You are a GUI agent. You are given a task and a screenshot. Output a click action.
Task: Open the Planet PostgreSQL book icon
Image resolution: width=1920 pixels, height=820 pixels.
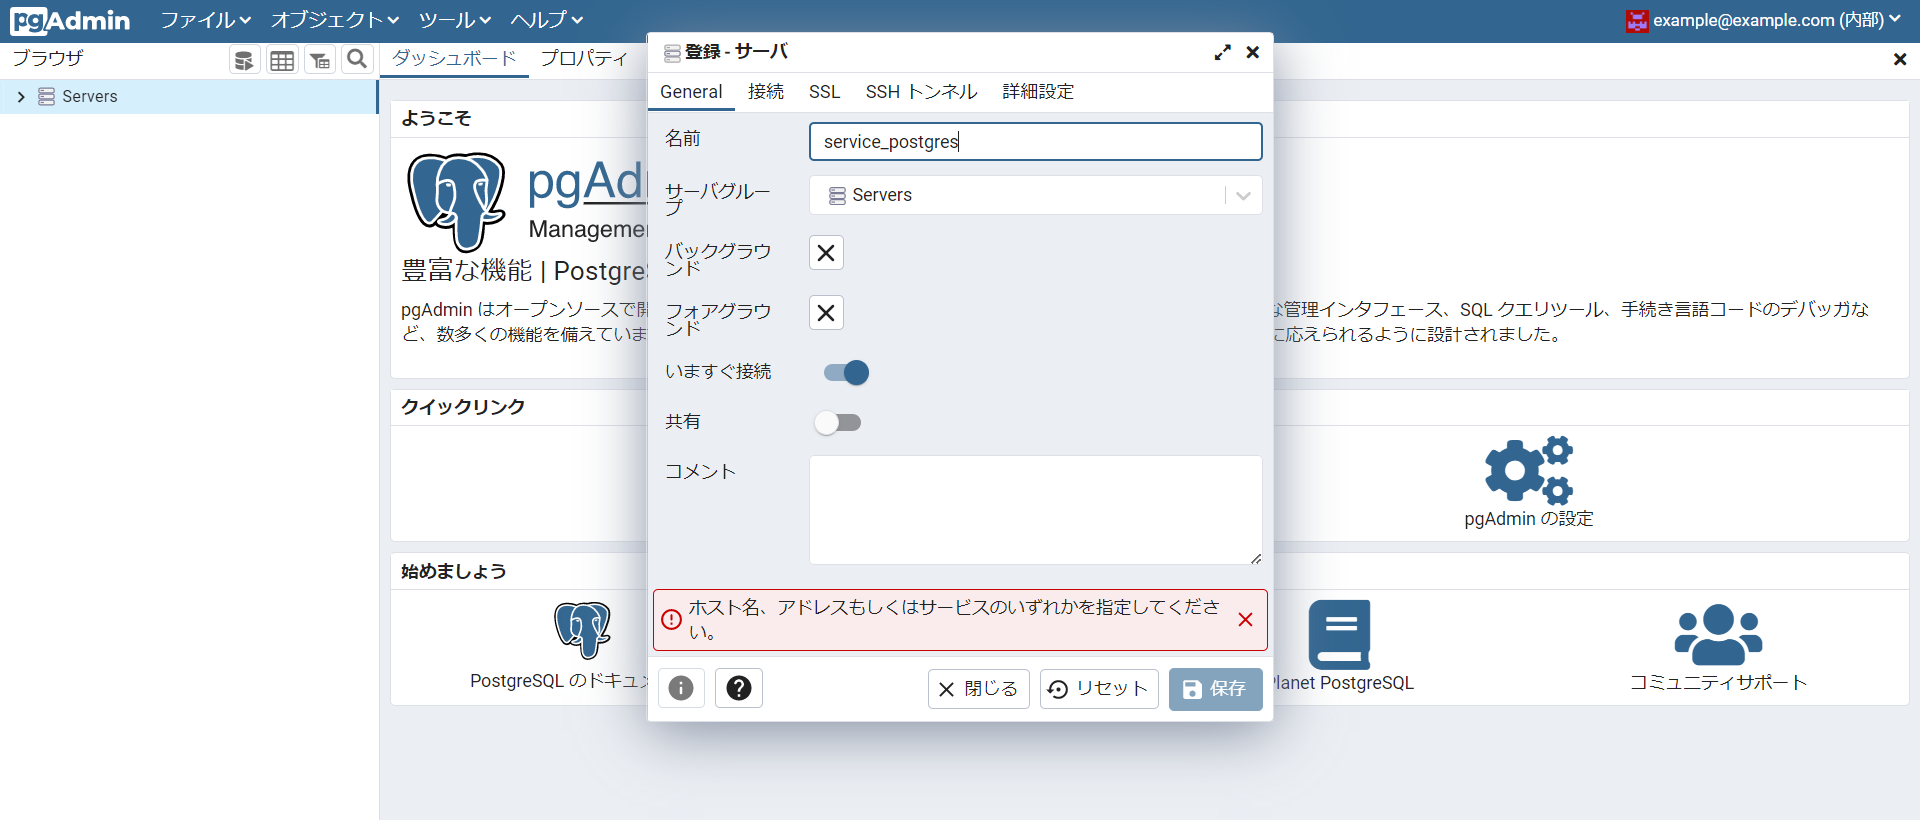click(1339, 634)
